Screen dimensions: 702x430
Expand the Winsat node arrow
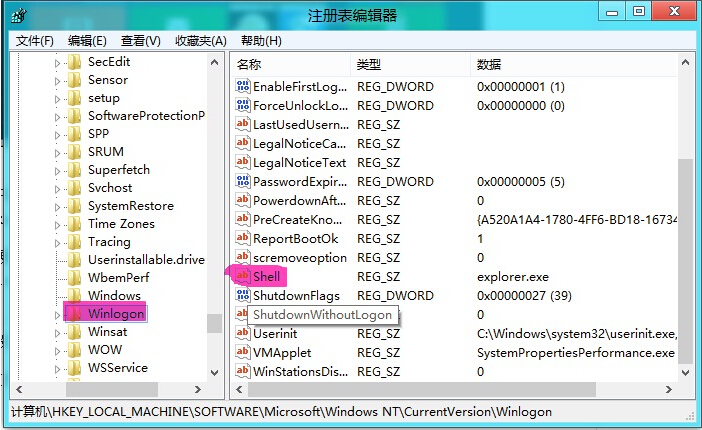click(x=57, y=333)
